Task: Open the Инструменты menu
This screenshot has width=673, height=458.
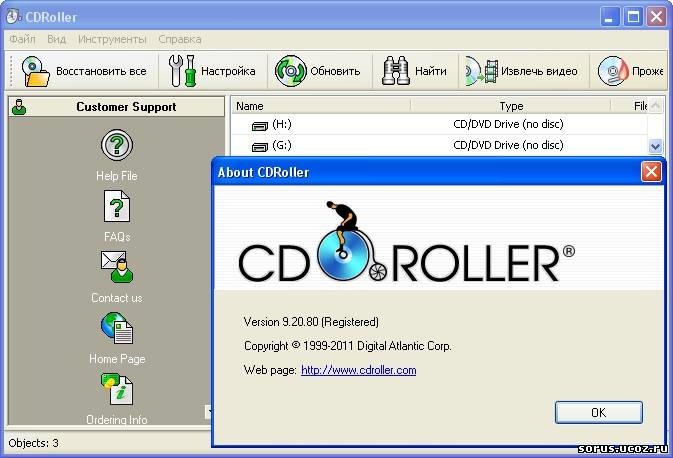Action: [112, 39]
